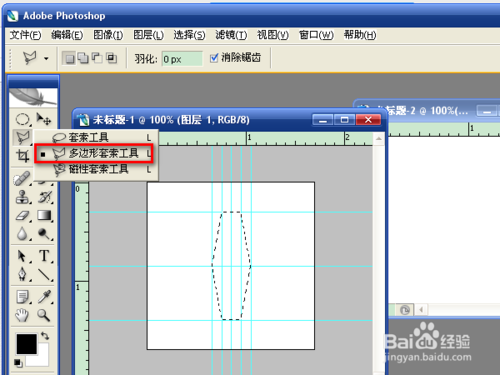Screen dimensions: 500x375
Task: Select the Move tool
Action: click(44, 119)
